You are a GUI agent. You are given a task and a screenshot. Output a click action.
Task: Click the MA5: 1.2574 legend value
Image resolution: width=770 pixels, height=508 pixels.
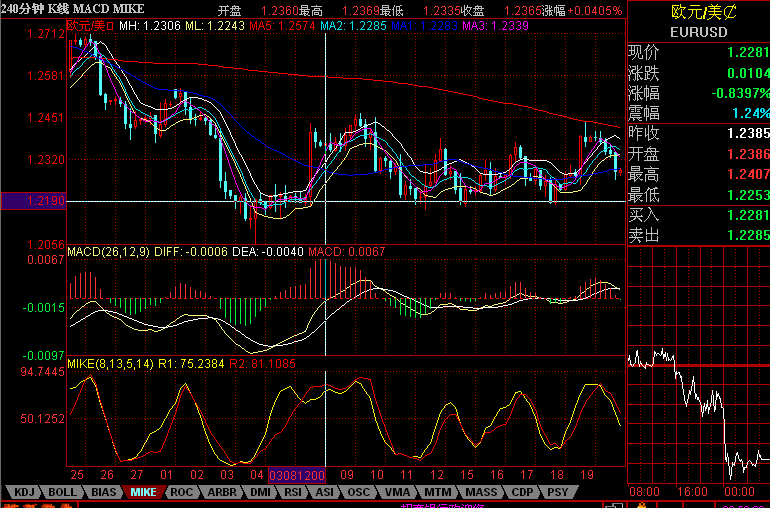click(282, 26)
